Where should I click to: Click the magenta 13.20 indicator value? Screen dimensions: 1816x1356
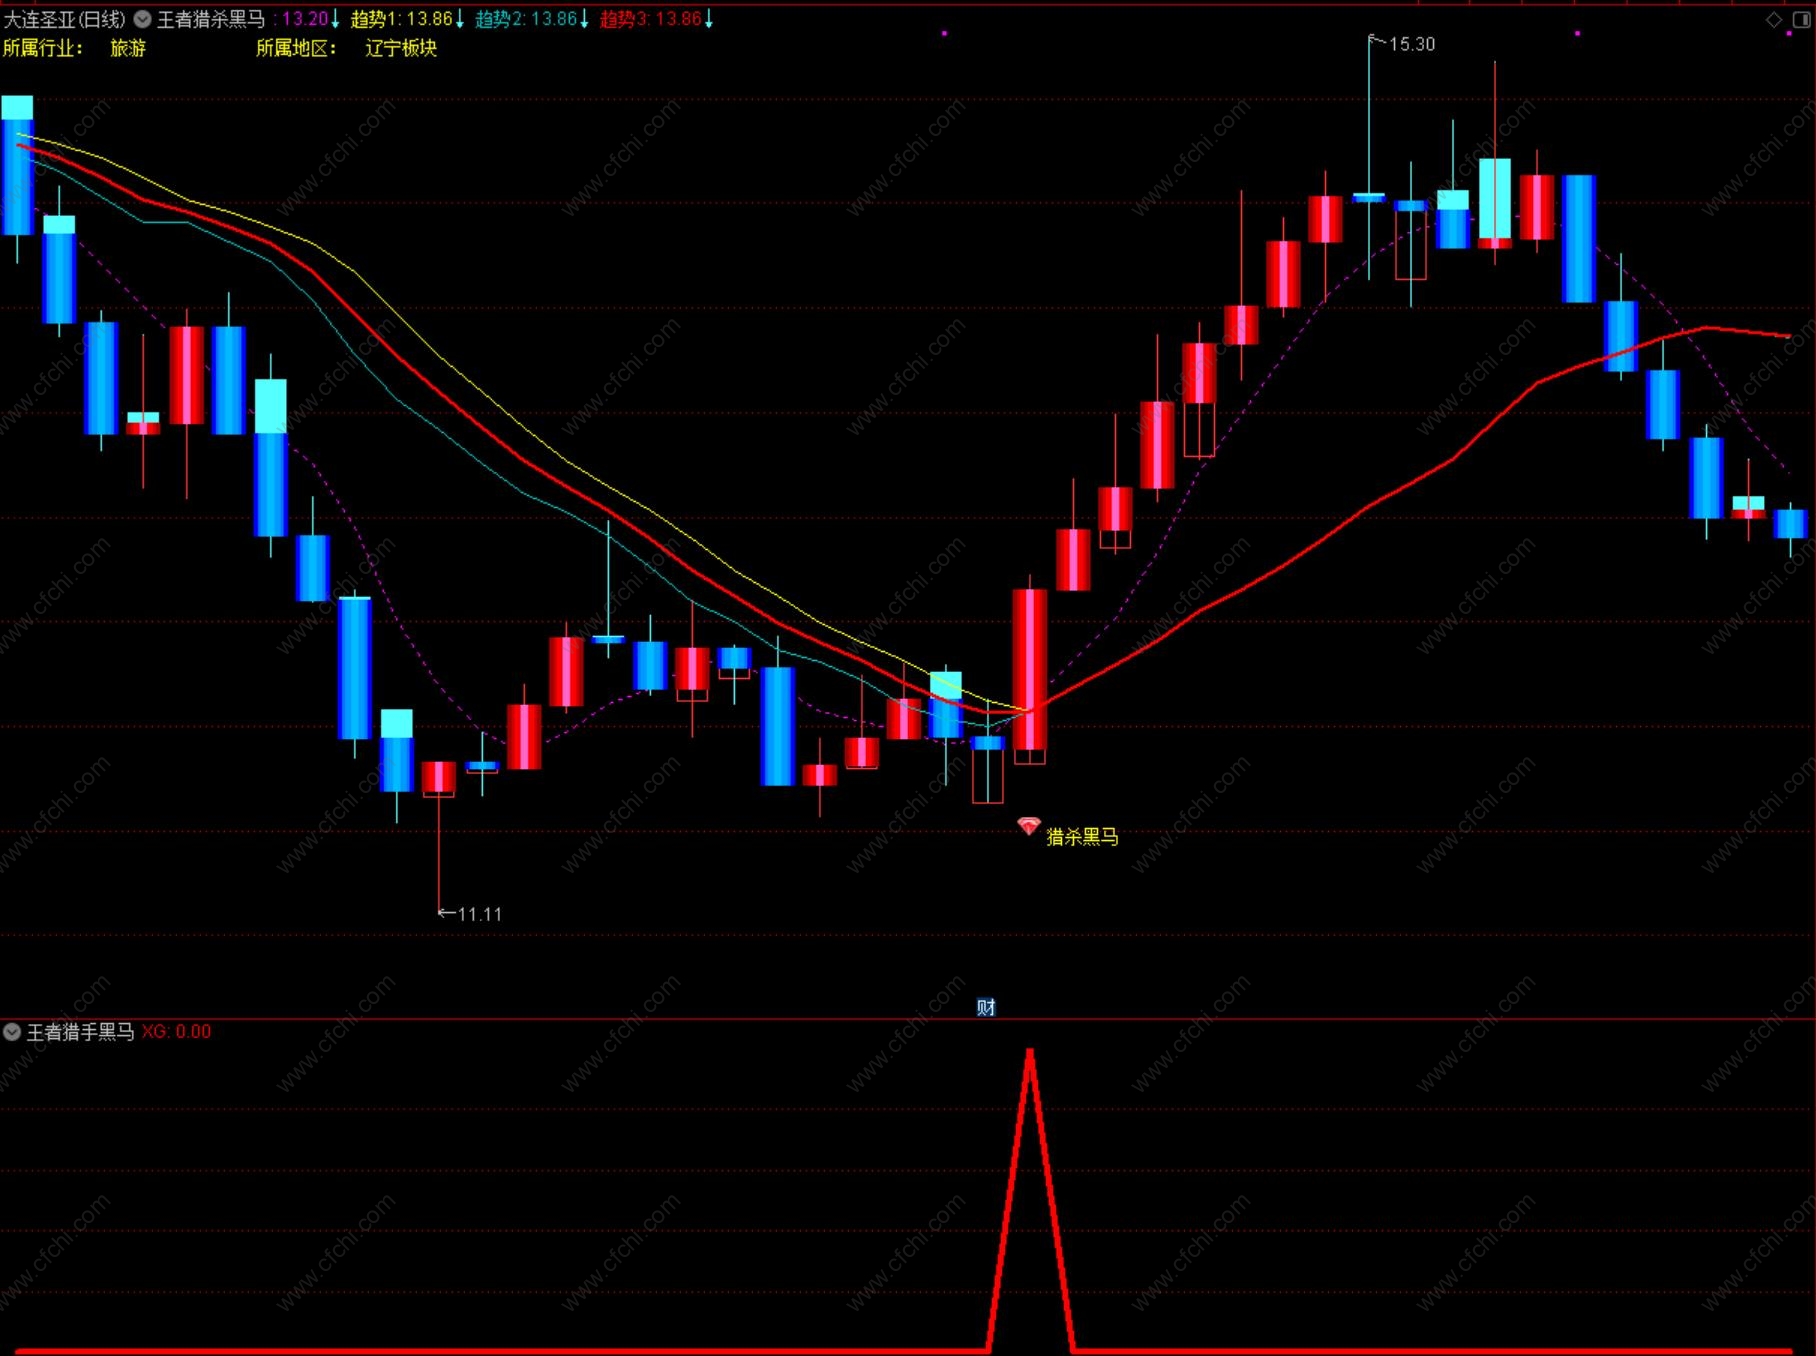(x=305, y=19)
